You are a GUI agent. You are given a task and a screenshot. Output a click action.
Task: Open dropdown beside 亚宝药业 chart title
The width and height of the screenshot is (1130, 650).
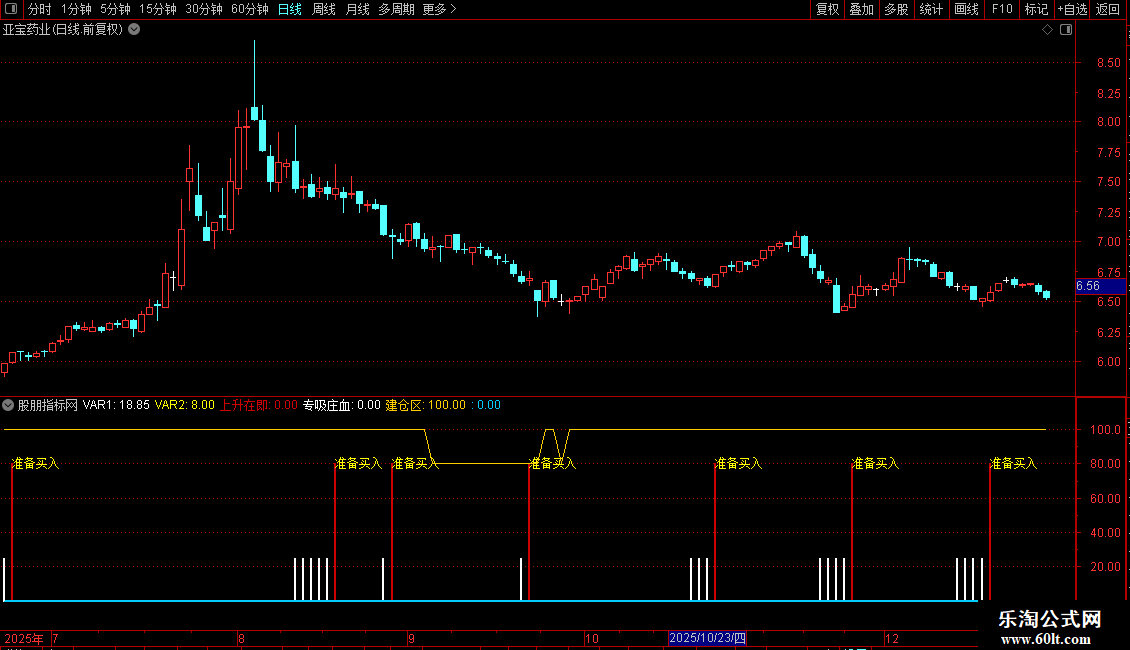coord(134,30)
